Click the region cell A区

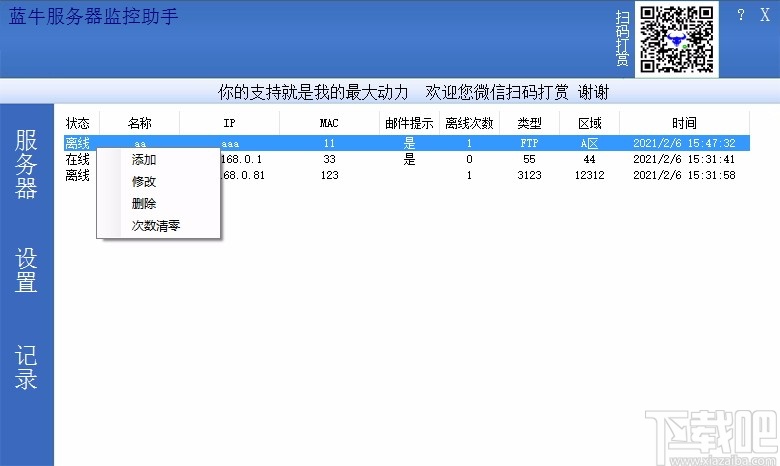(x=589, y=143)
